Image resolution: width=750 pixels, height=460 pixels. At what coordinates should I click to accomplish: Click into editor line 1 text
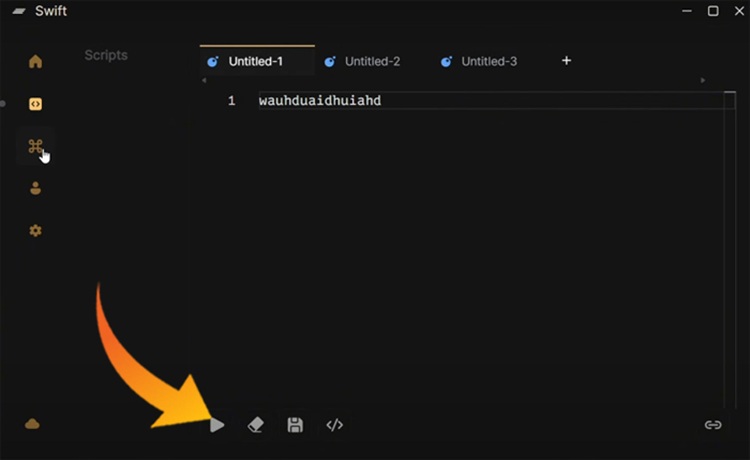coord(320,101)
